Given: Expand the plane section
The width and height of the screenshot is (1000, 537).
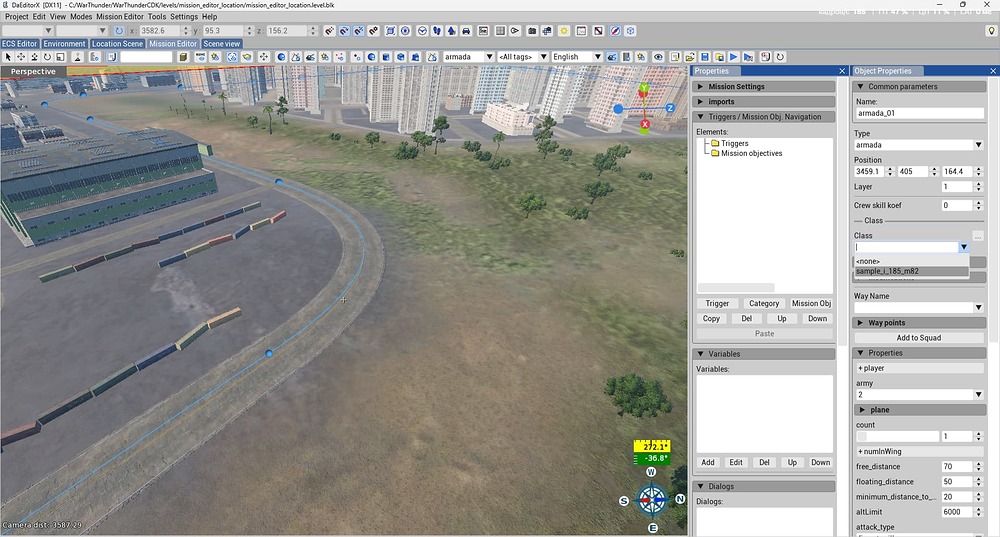Looking at the screenshot, I should tap(919, 409).
